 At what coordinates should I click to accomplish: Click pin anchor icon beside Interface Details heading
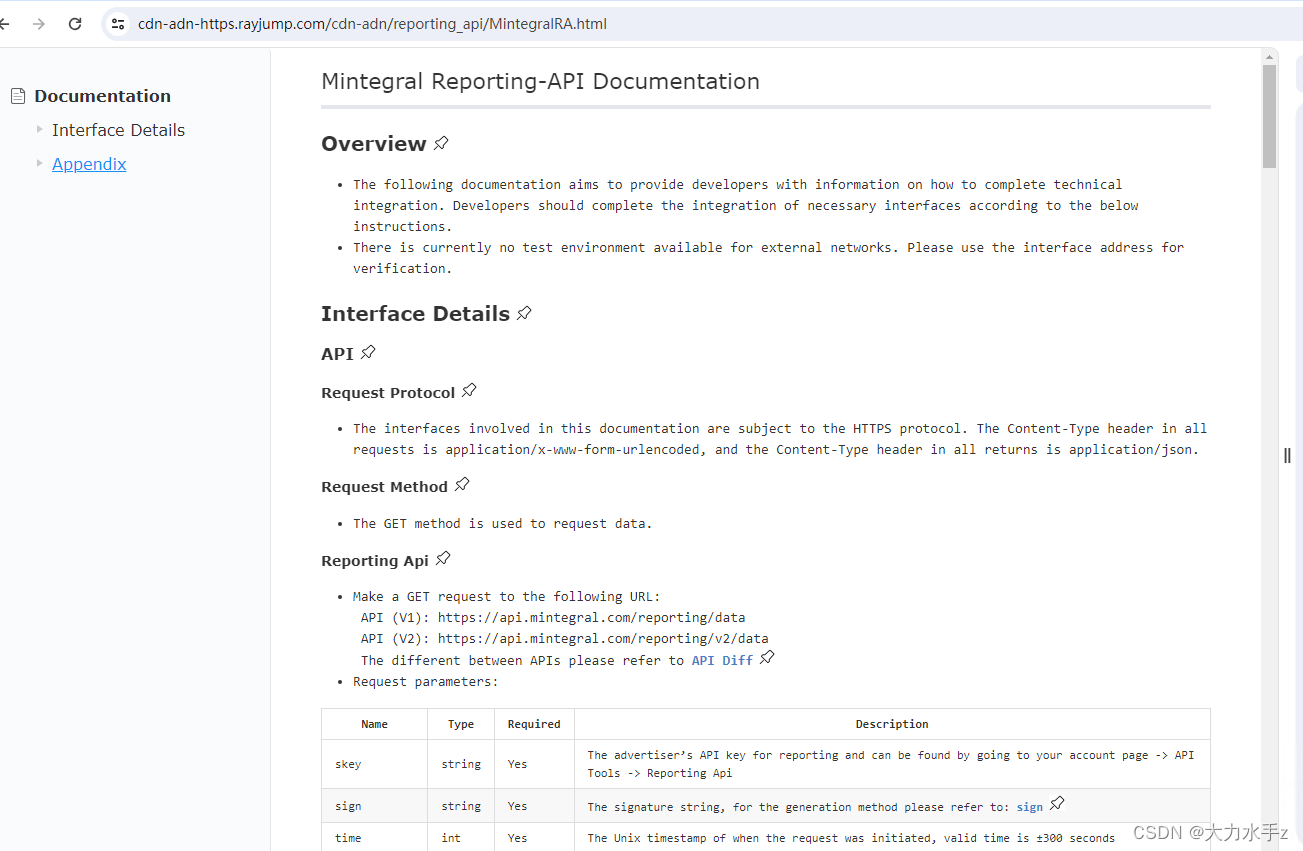[524, 313]
